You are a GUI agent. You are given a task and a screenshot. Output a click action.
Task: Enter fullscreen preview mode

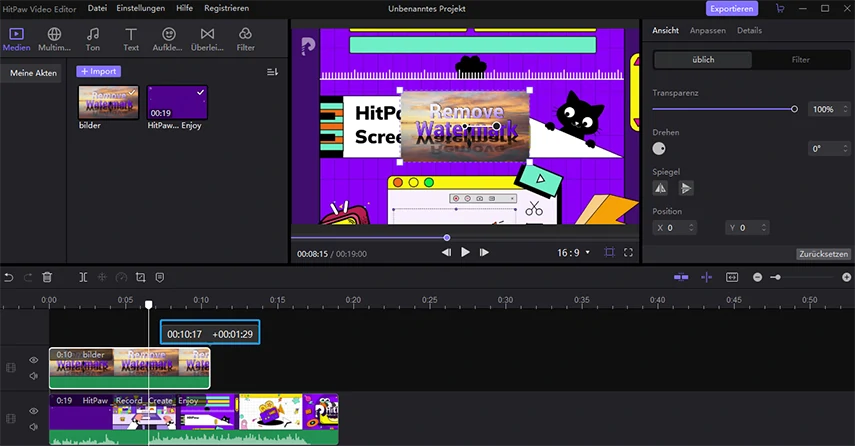point(628,252)
